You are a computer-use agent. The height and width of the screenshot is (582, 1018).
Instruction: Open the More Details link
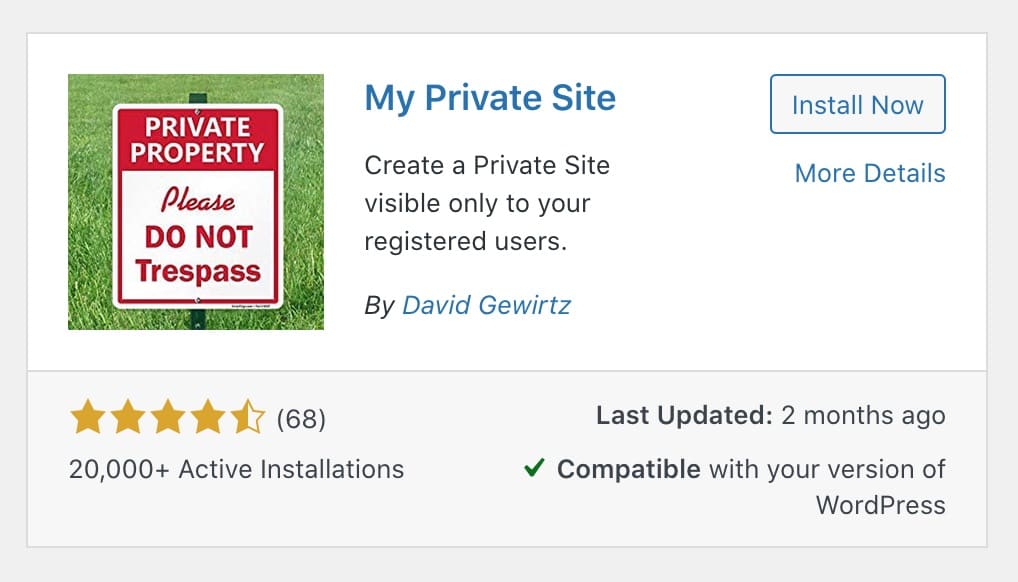pos(870,173)
